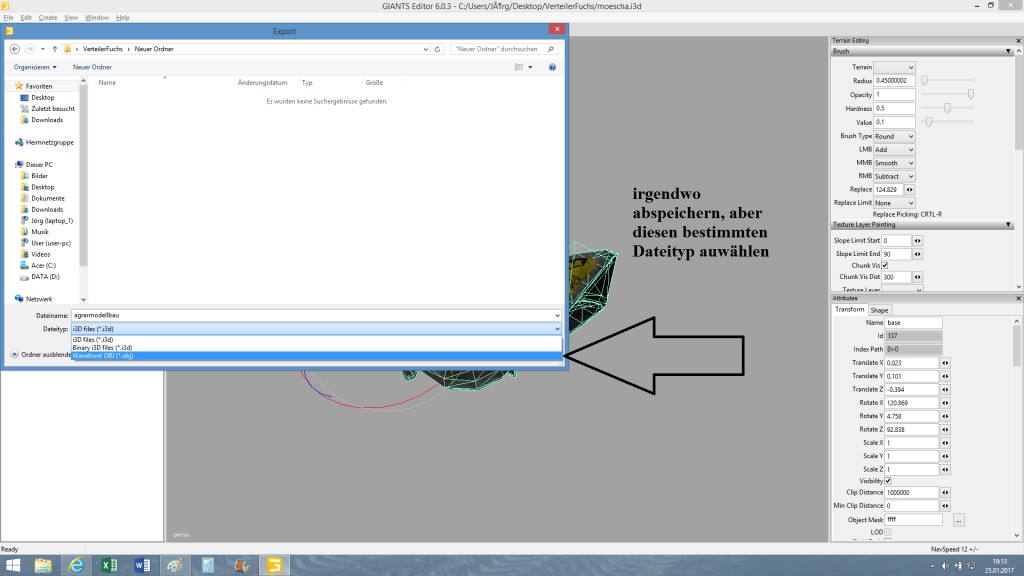Open the Videos folder
The image size is (1024, 576).
(40, 254)
